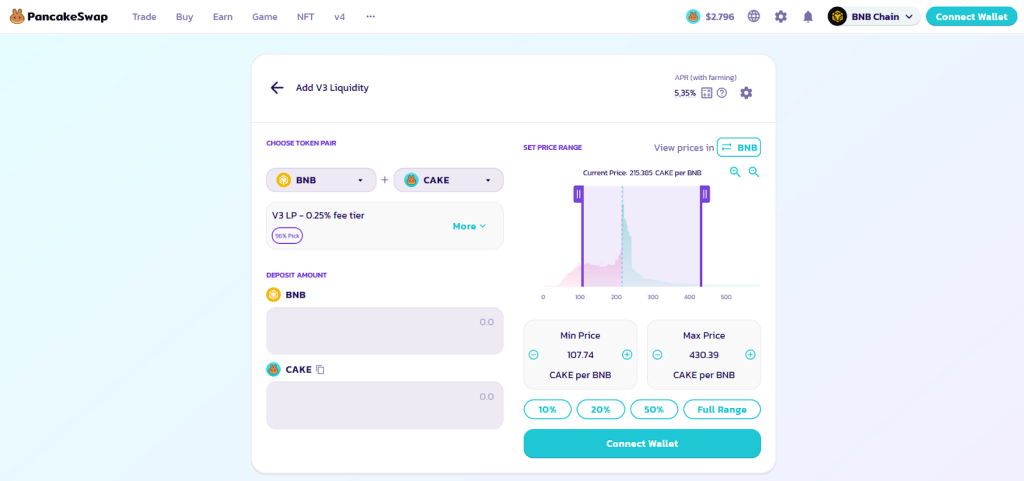This screenshot has height=481, width=1024.
Task: Click the back arrow beside Add V3 Liquidity
Action: 277,88
